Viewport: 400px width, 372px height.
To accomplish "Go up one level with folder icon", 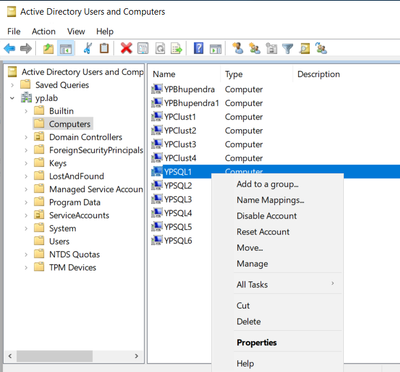I will click(48, 49).
